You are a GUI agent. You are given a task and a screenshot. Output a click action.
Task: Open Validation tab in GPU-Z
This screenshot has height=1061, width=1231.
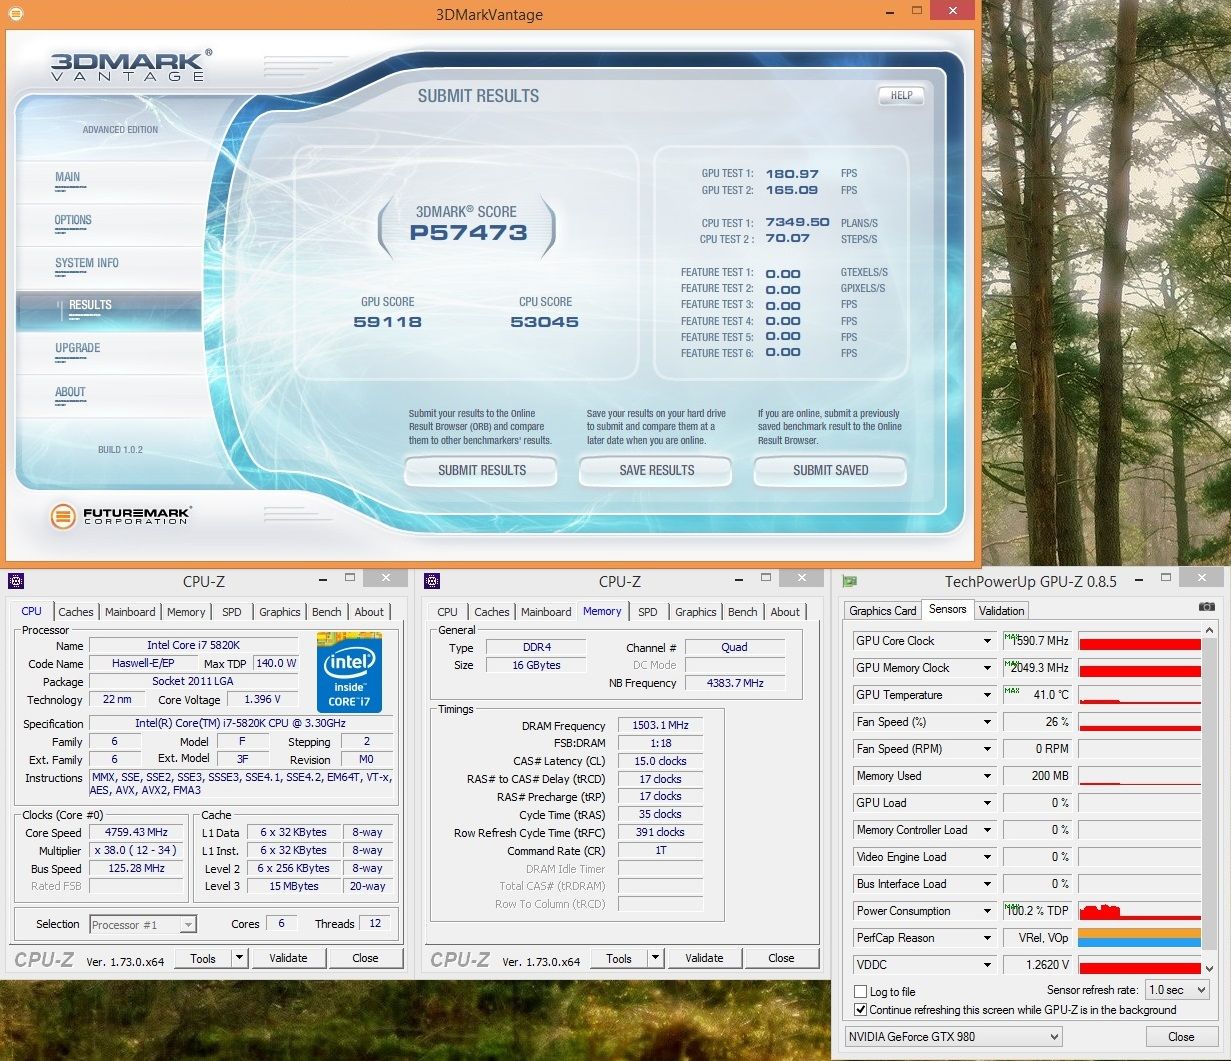click(x=1002, y=610)
